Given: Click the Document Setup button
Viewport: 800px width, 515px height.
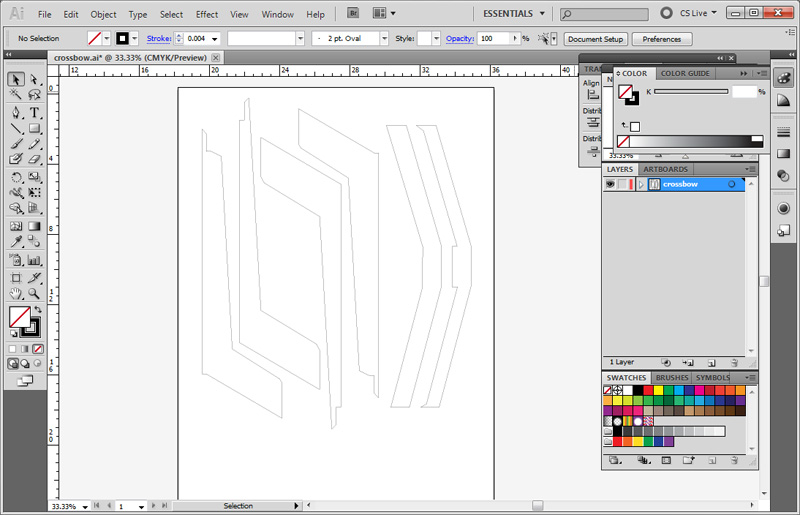Looking at the screenshot, I should [x=595, y=39].
